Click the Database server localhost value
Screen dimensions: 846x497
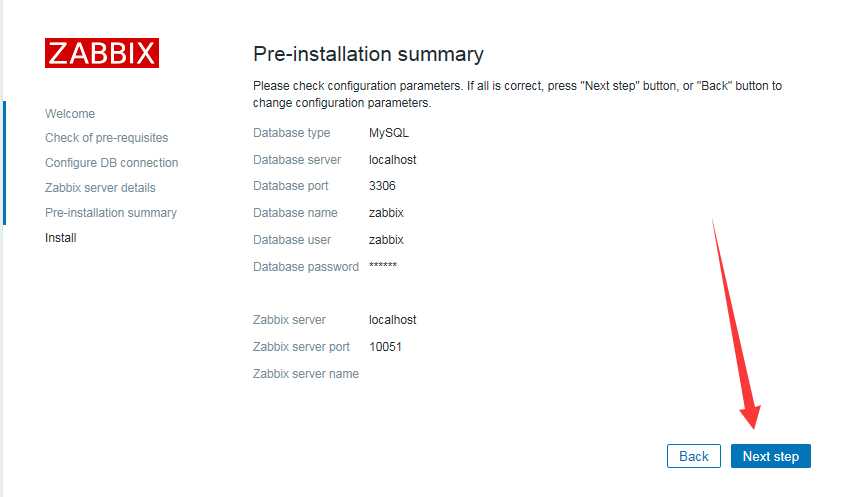click(x=392, y=160)
